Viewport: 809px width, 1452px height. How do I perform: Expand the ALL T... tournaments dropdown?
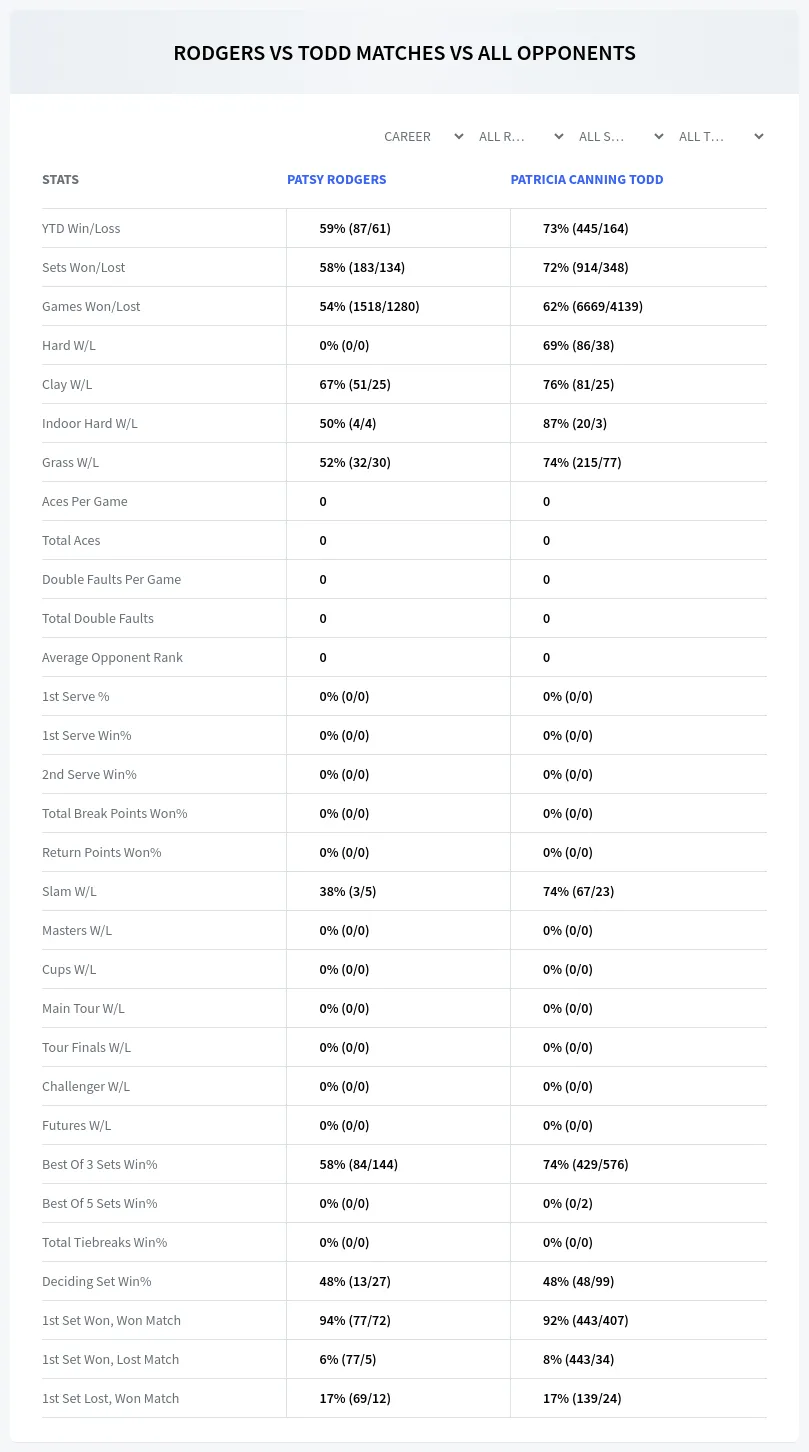pos(721,136)
